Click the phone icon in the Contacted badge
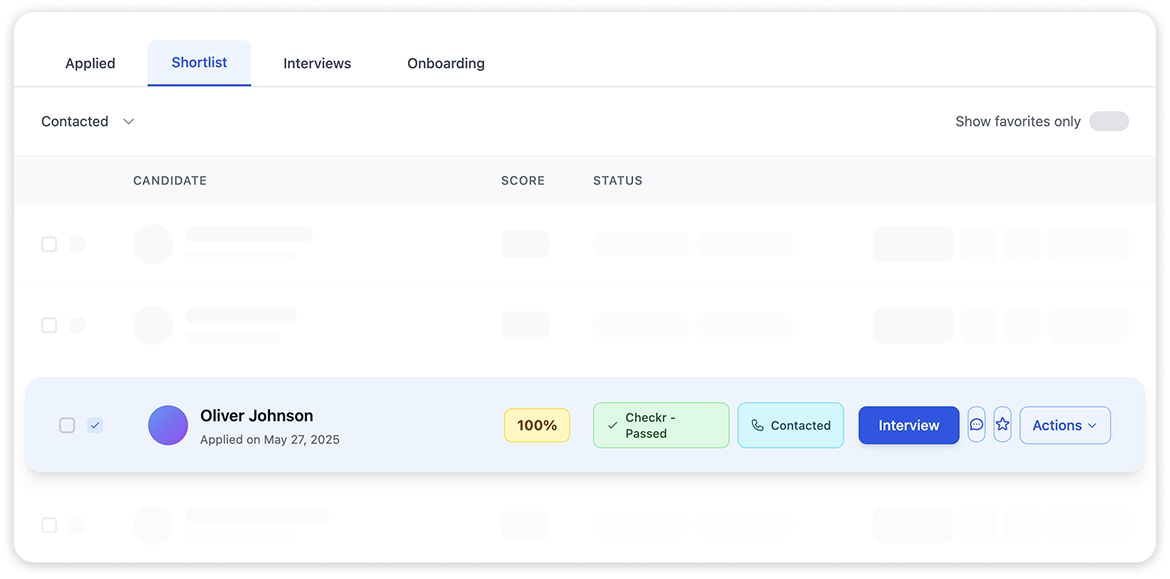The image size is (1170, 579). pos(757,425)
